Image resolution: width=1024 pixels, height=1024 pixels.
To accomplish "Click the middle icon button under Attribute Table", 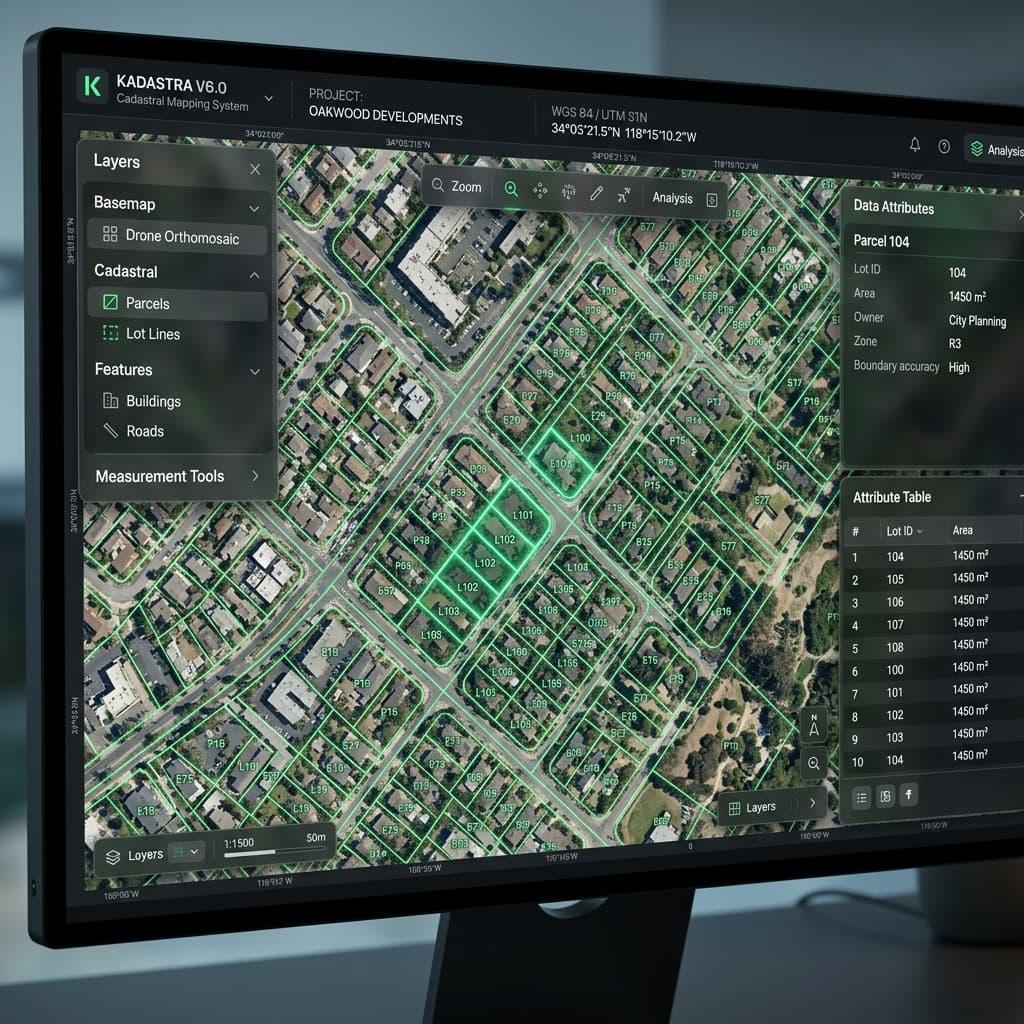I will (886, 796).
